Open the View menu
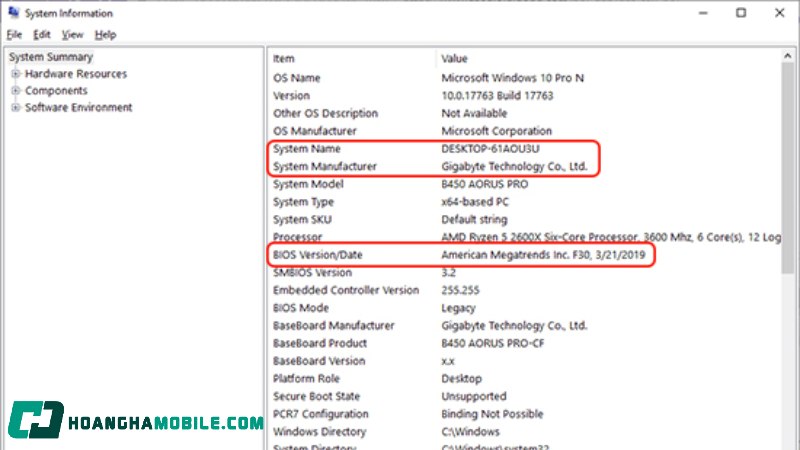The height and width of the screenshot is (450, 800). coord(72,35)
